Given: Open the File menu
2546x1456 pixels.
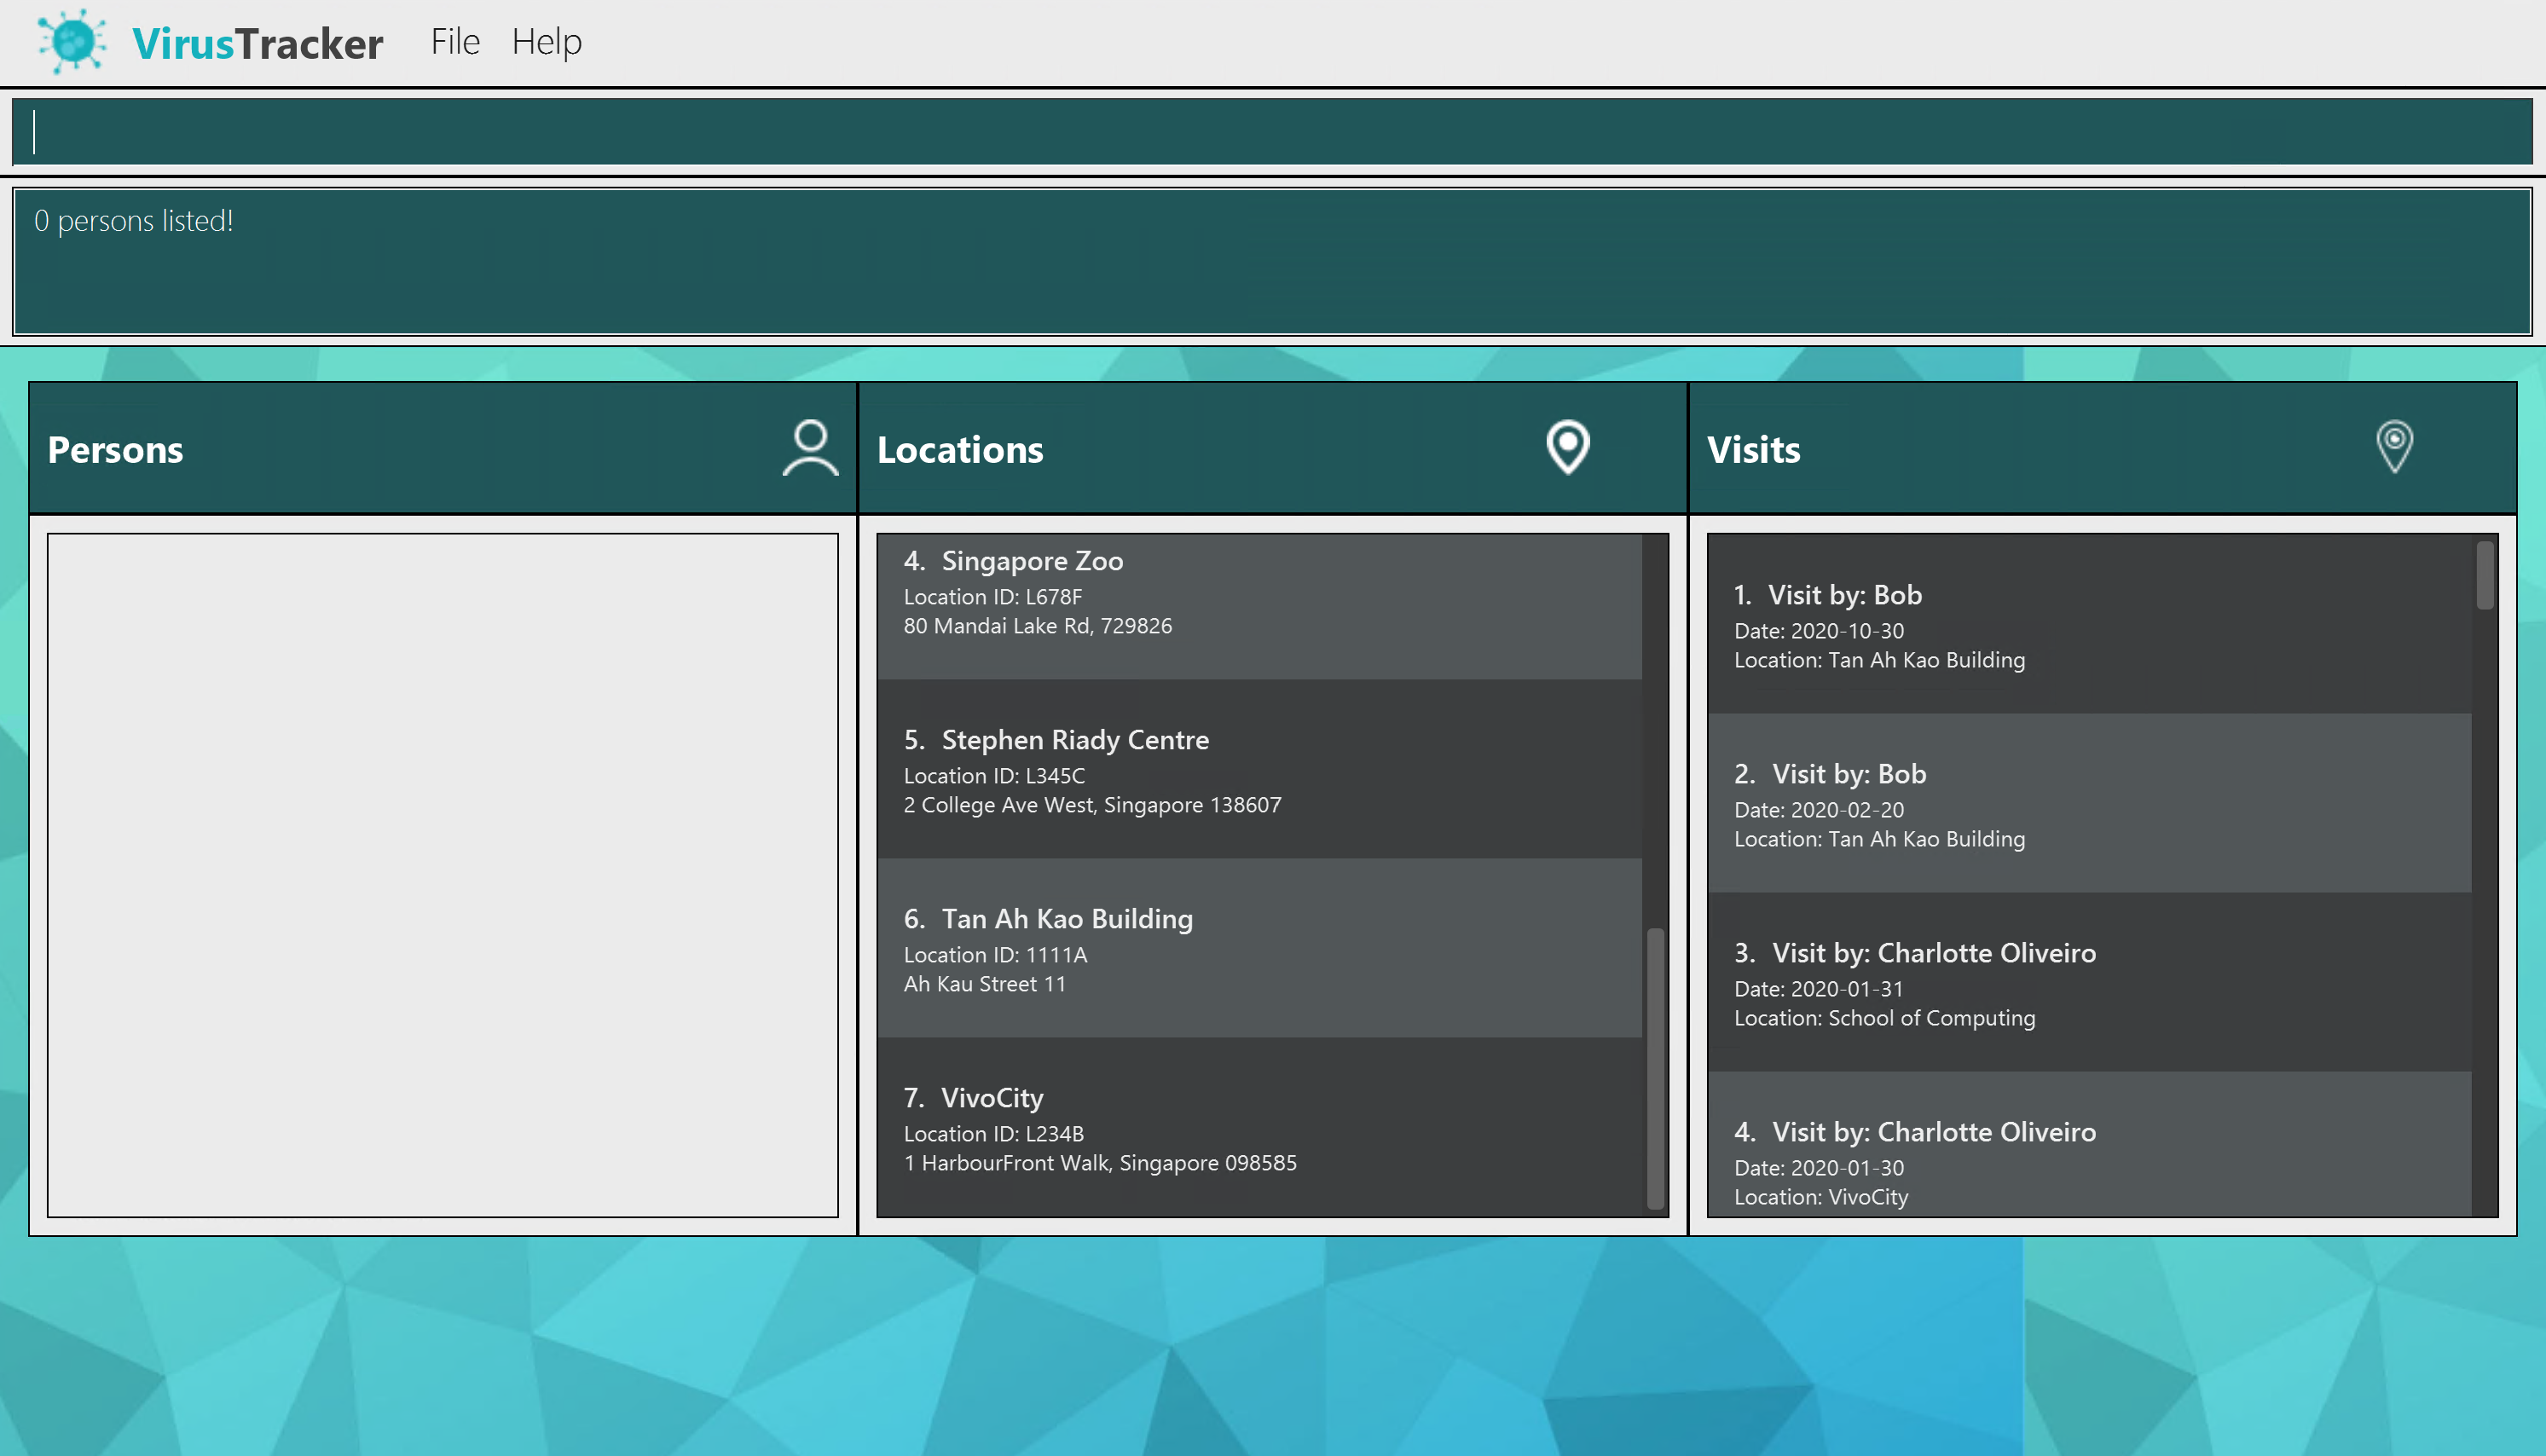Looking at the screenshot, I should click(455, 42).
